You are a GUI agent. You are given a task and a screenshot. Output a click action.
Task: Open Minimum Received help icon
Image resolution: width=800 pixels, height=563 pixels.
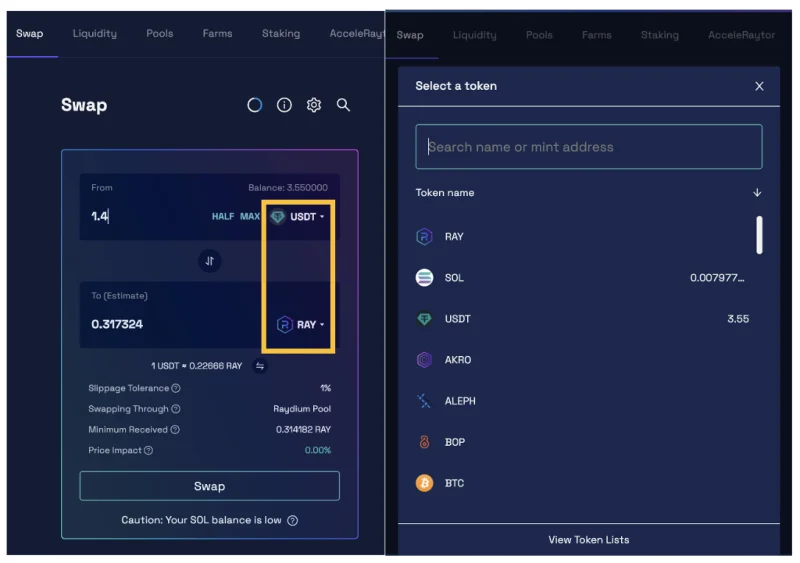[175, 430]
